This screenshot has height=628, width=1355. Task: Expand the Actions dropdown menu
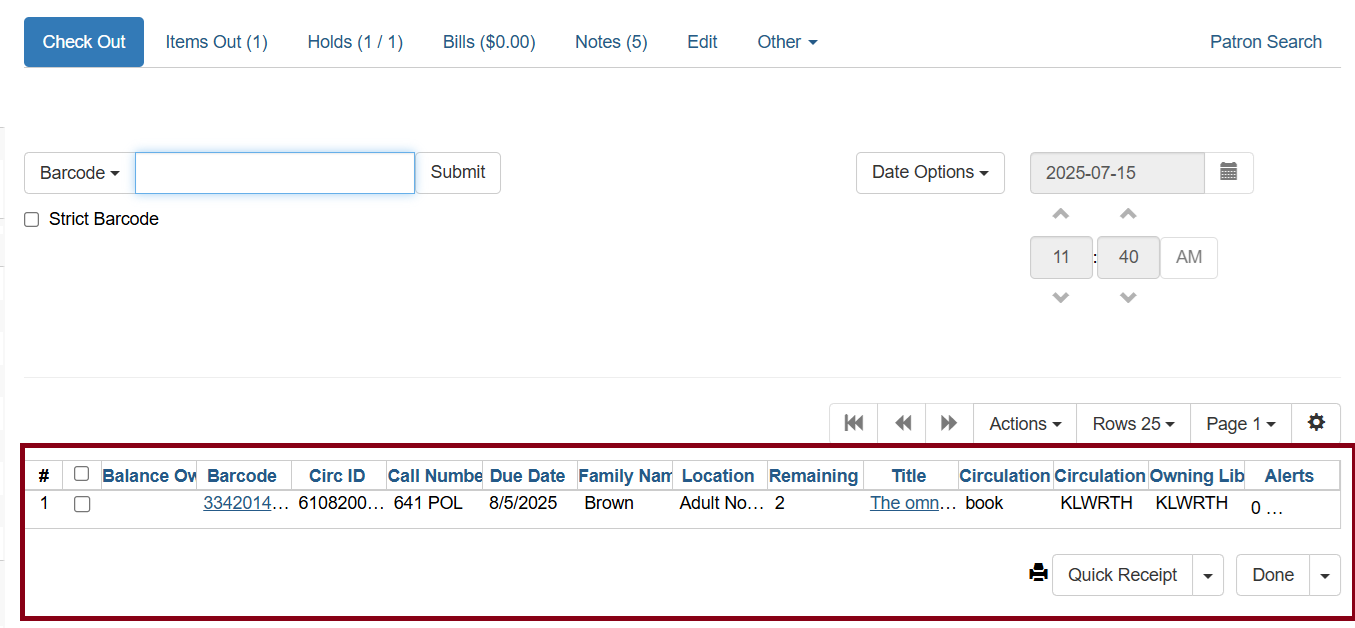(x=1025, y=424)
